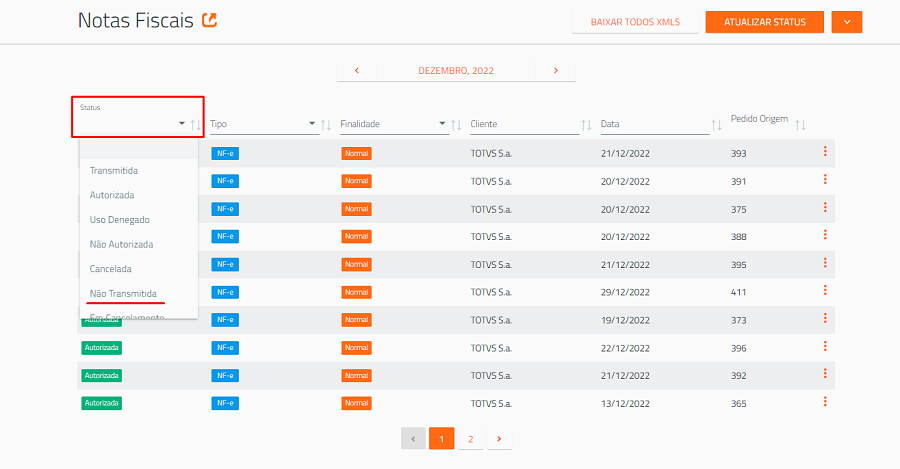The height and width of the screenshot is (469, 900).
Task: Open more options for order 365 row
Action: click(x=825, y=401)
